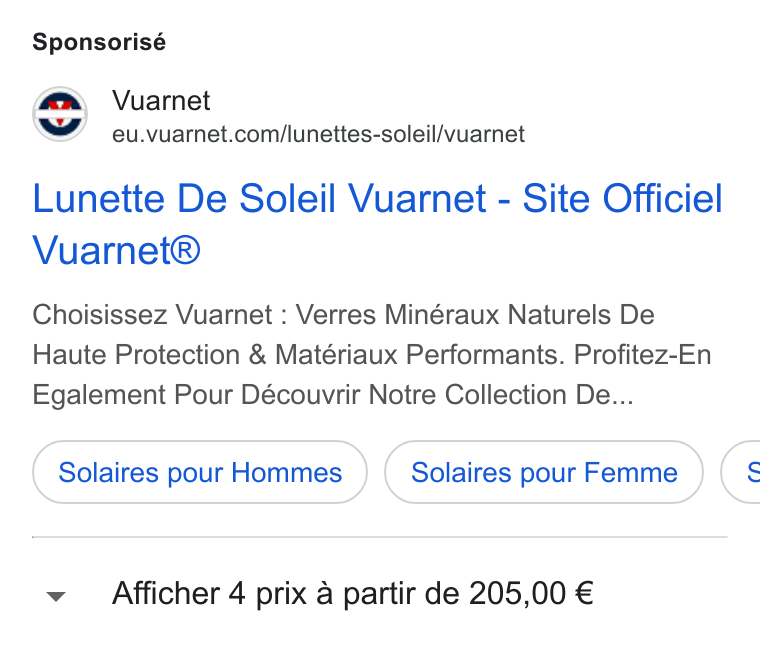Click the partially visible third sitelink chip

742,472
